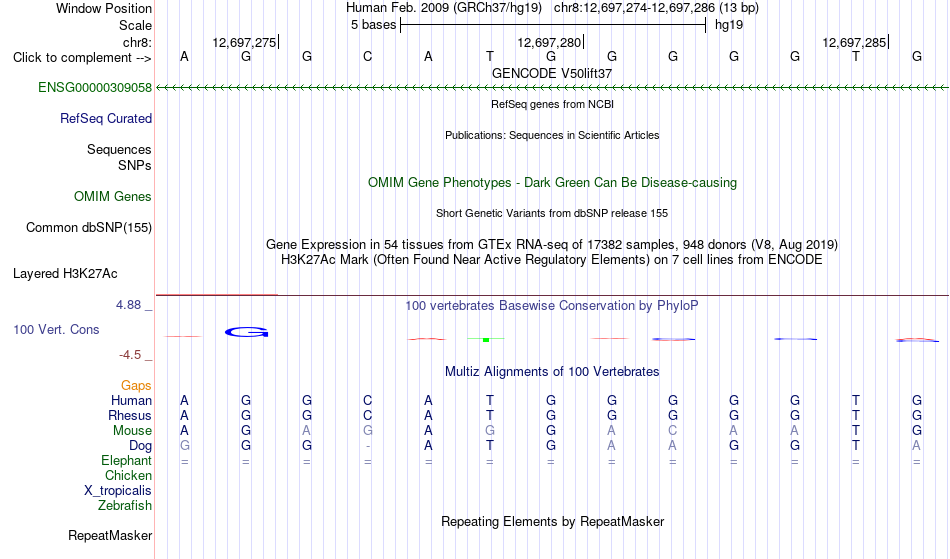Image resolution: width=950 pixels, height=559 pixels.
Task: Click the 12,697,275 position tick label
Action: pos(244,42)
